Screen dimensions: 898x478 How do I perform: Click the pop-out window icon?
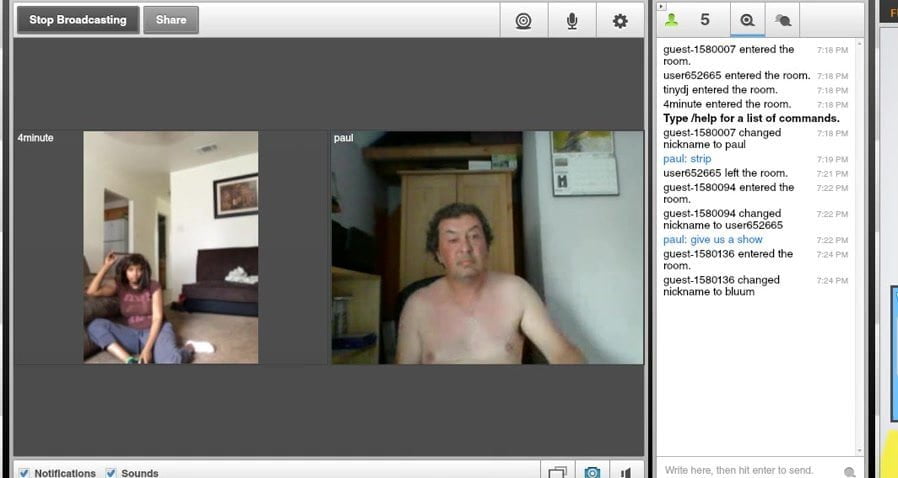coord(557,472)
